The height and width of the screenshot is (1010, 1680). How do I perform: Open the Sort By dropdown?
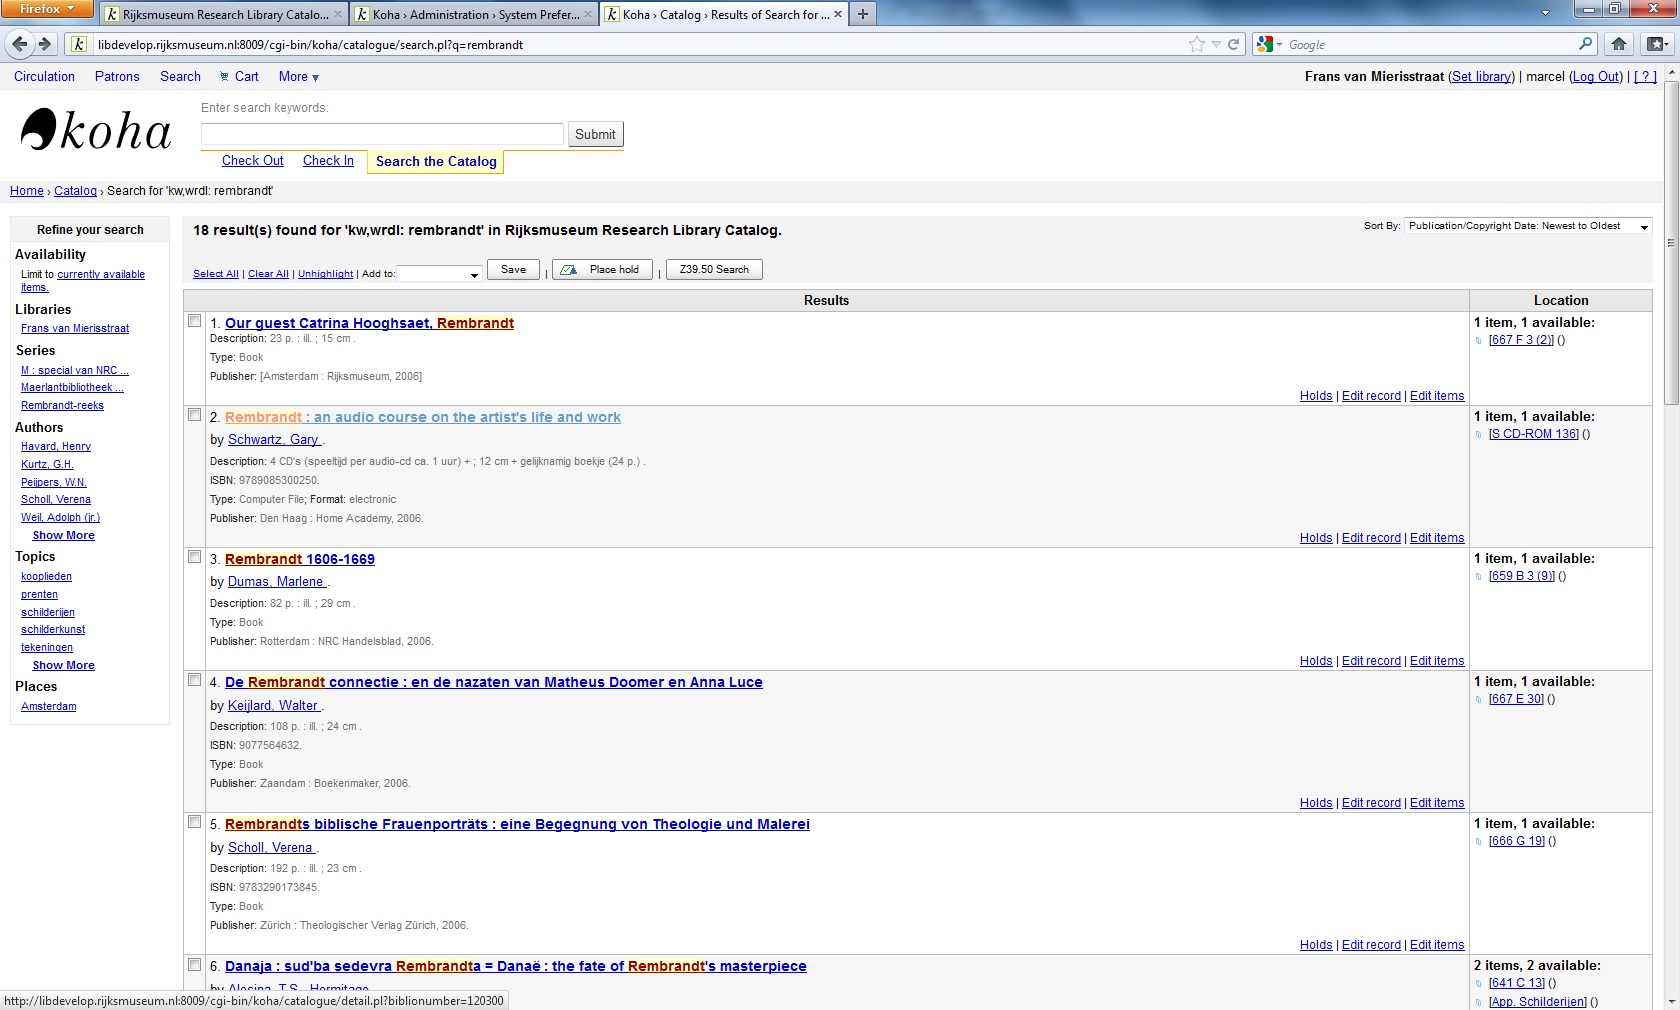1527,227
